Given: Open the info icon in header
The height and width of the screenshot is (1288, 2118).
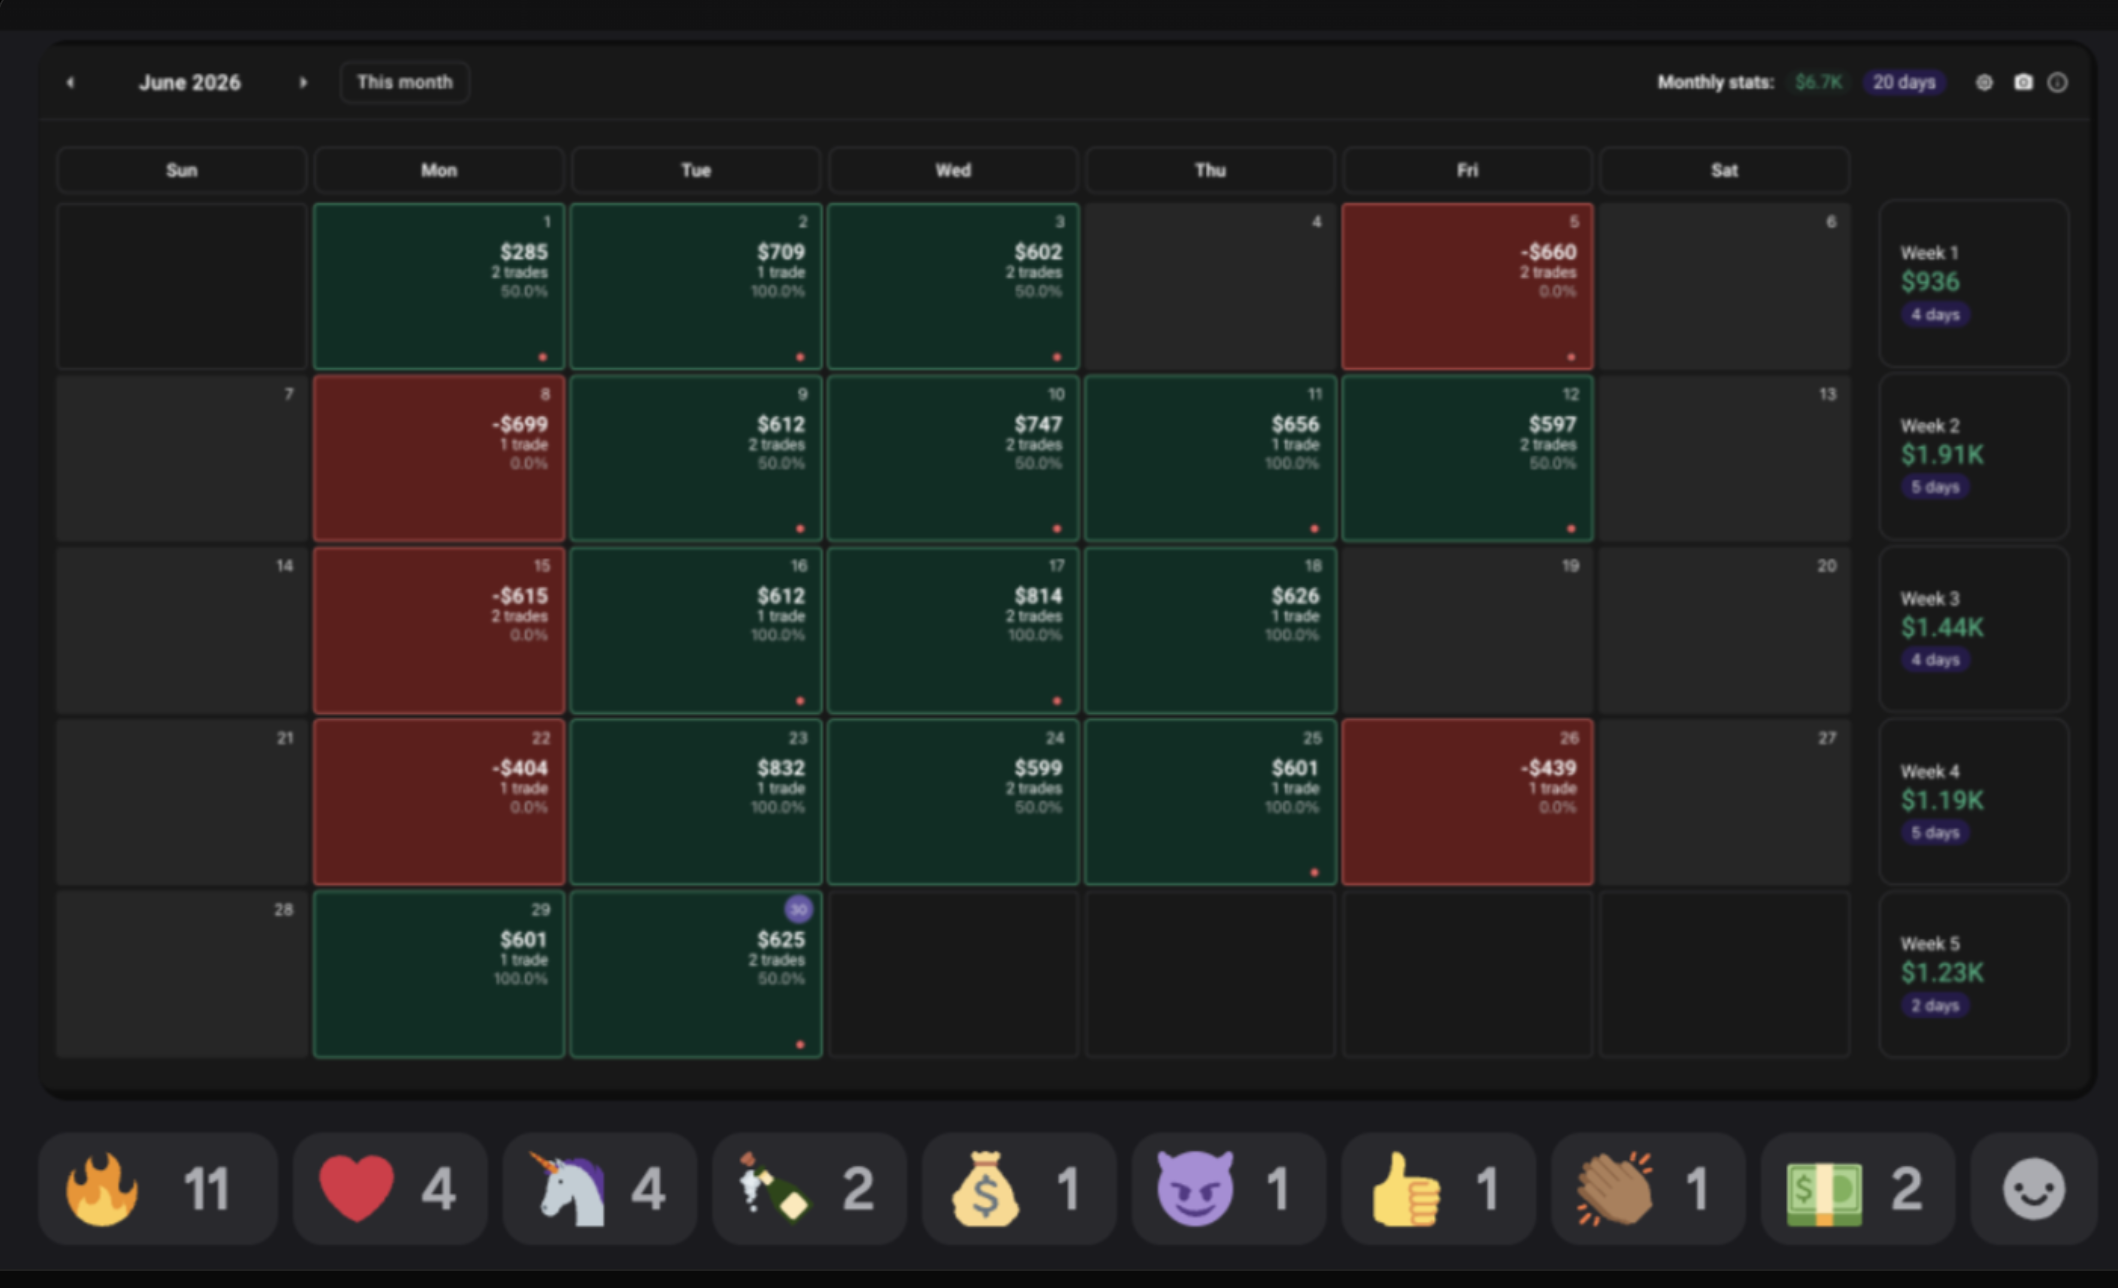Looking at the screenshot, I should point(2057,83).
